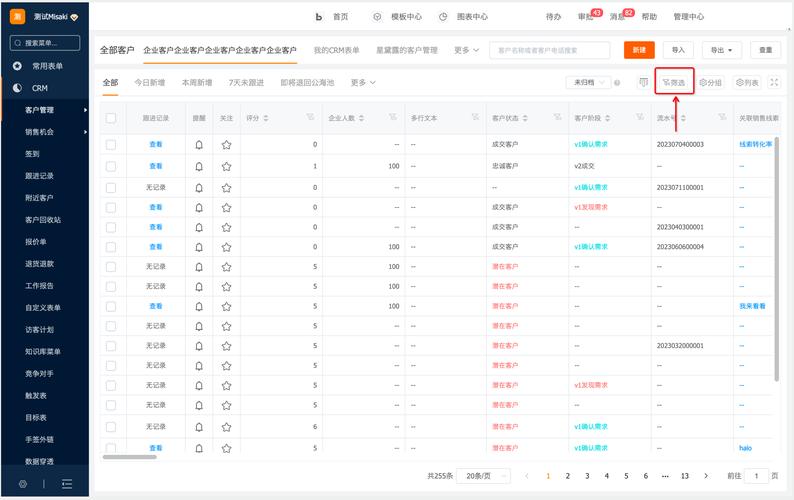This screenshot has height=500, width=794.
Task: Open filter funnel on 企业人数 column
Action: (392, 117)
